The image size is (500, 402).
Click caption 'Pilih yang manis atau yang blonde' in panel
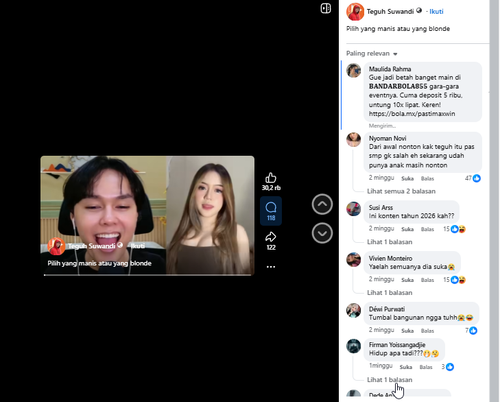[x=398, y=29]
